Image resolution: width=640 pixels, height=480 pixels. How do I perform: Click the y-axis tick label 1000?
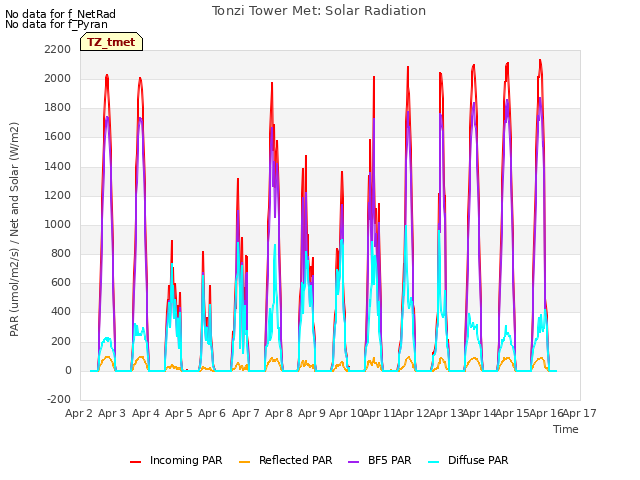(x=58, y=224)
